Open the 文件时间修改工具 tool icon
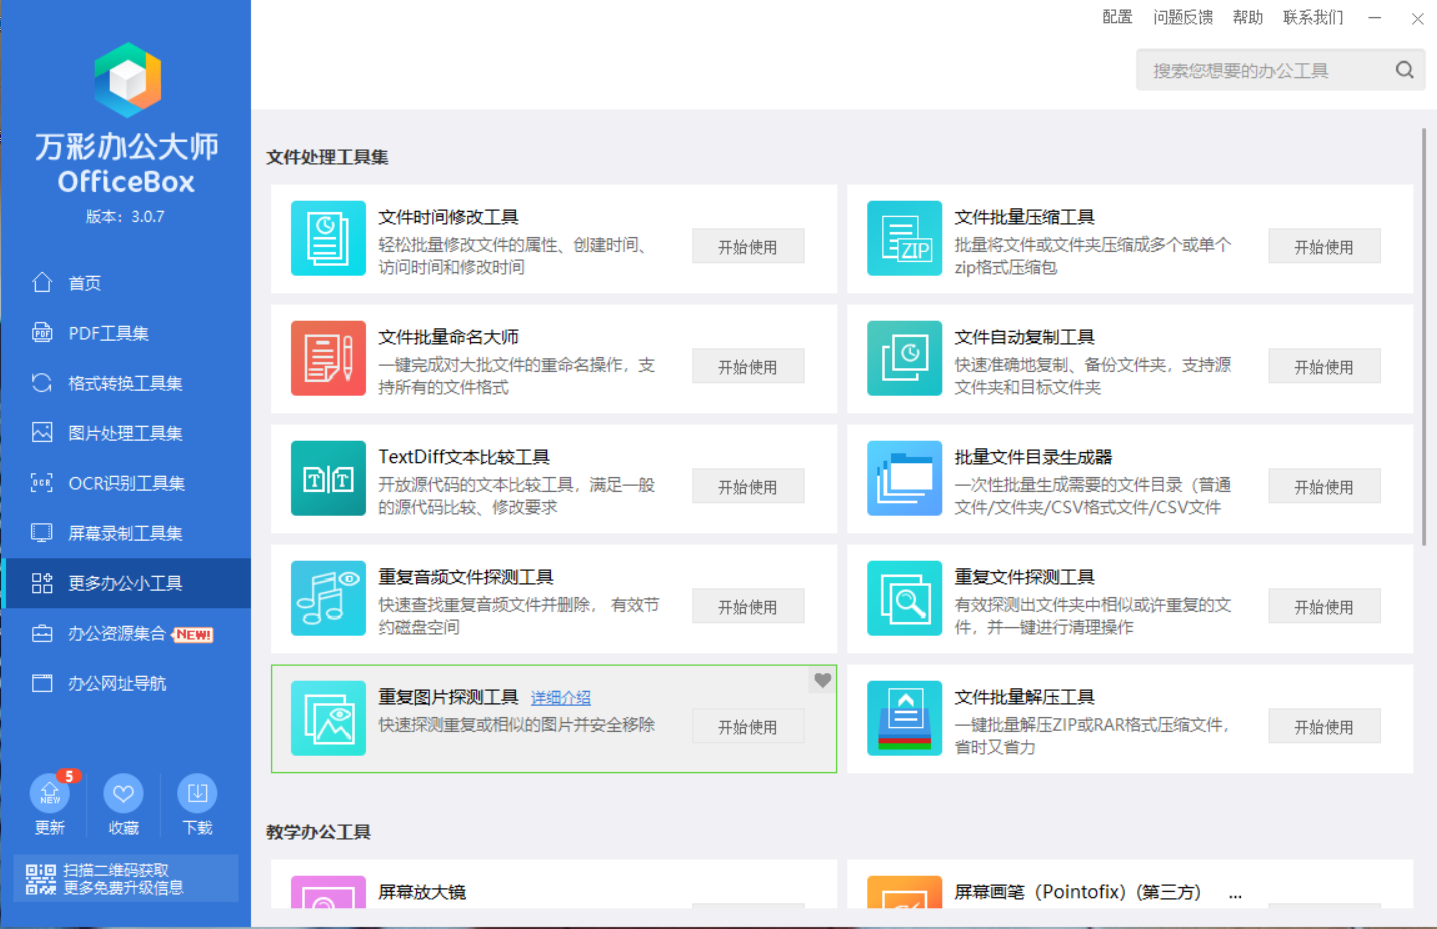The image size is (1437, 929). point(328,238)
